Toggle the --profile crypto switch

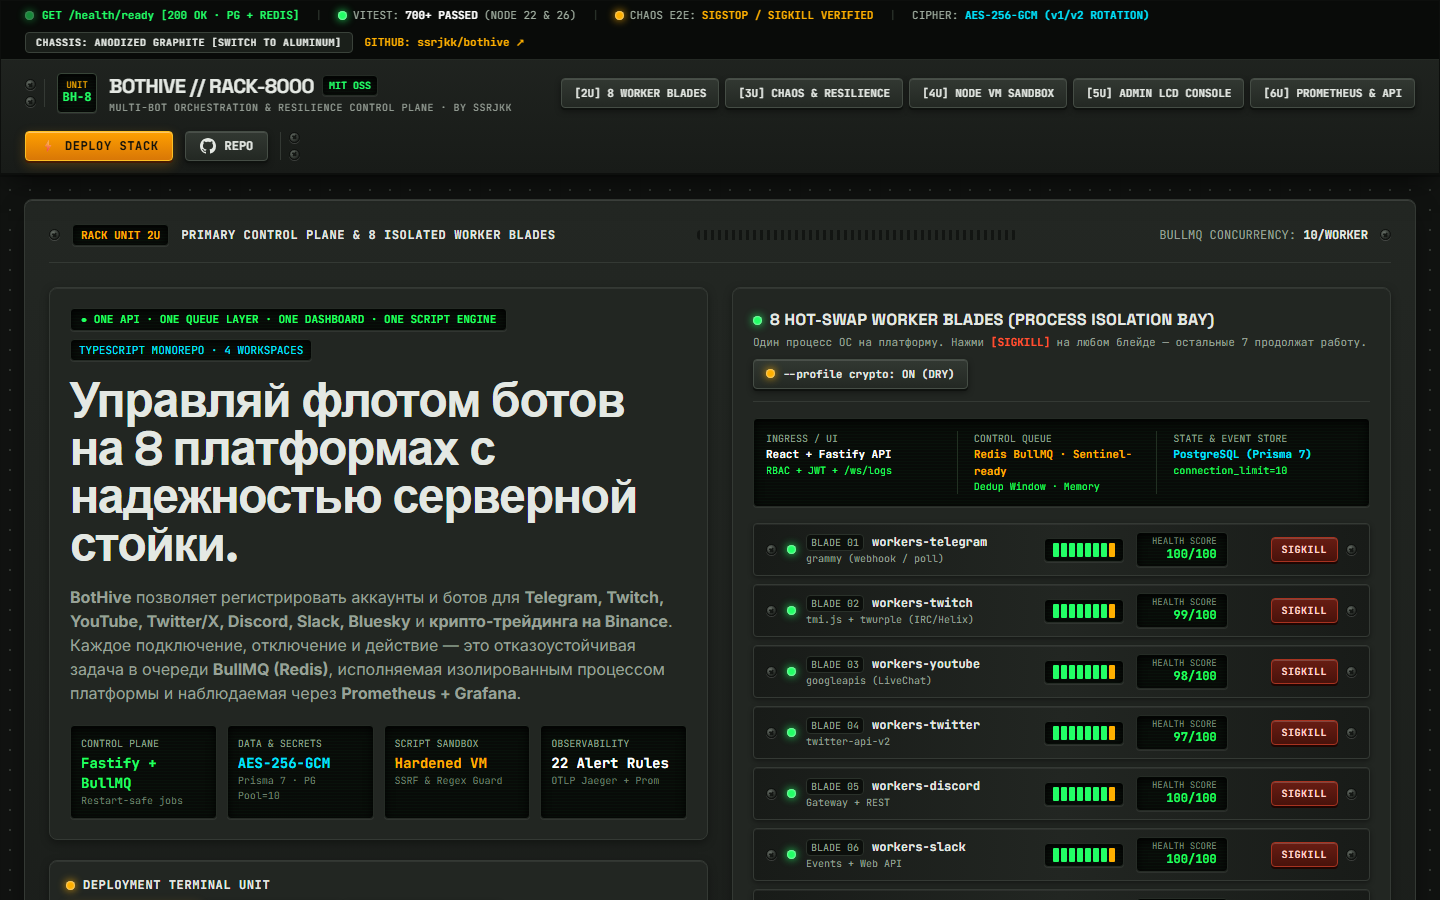pos(860,374)
